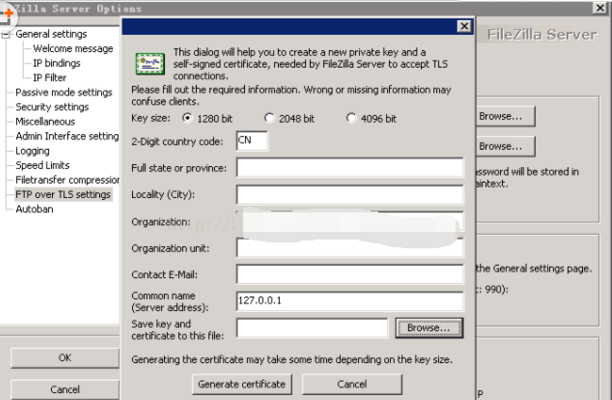Collapse the General settings tree node
The image size is (612, 400).
(5, 35)
